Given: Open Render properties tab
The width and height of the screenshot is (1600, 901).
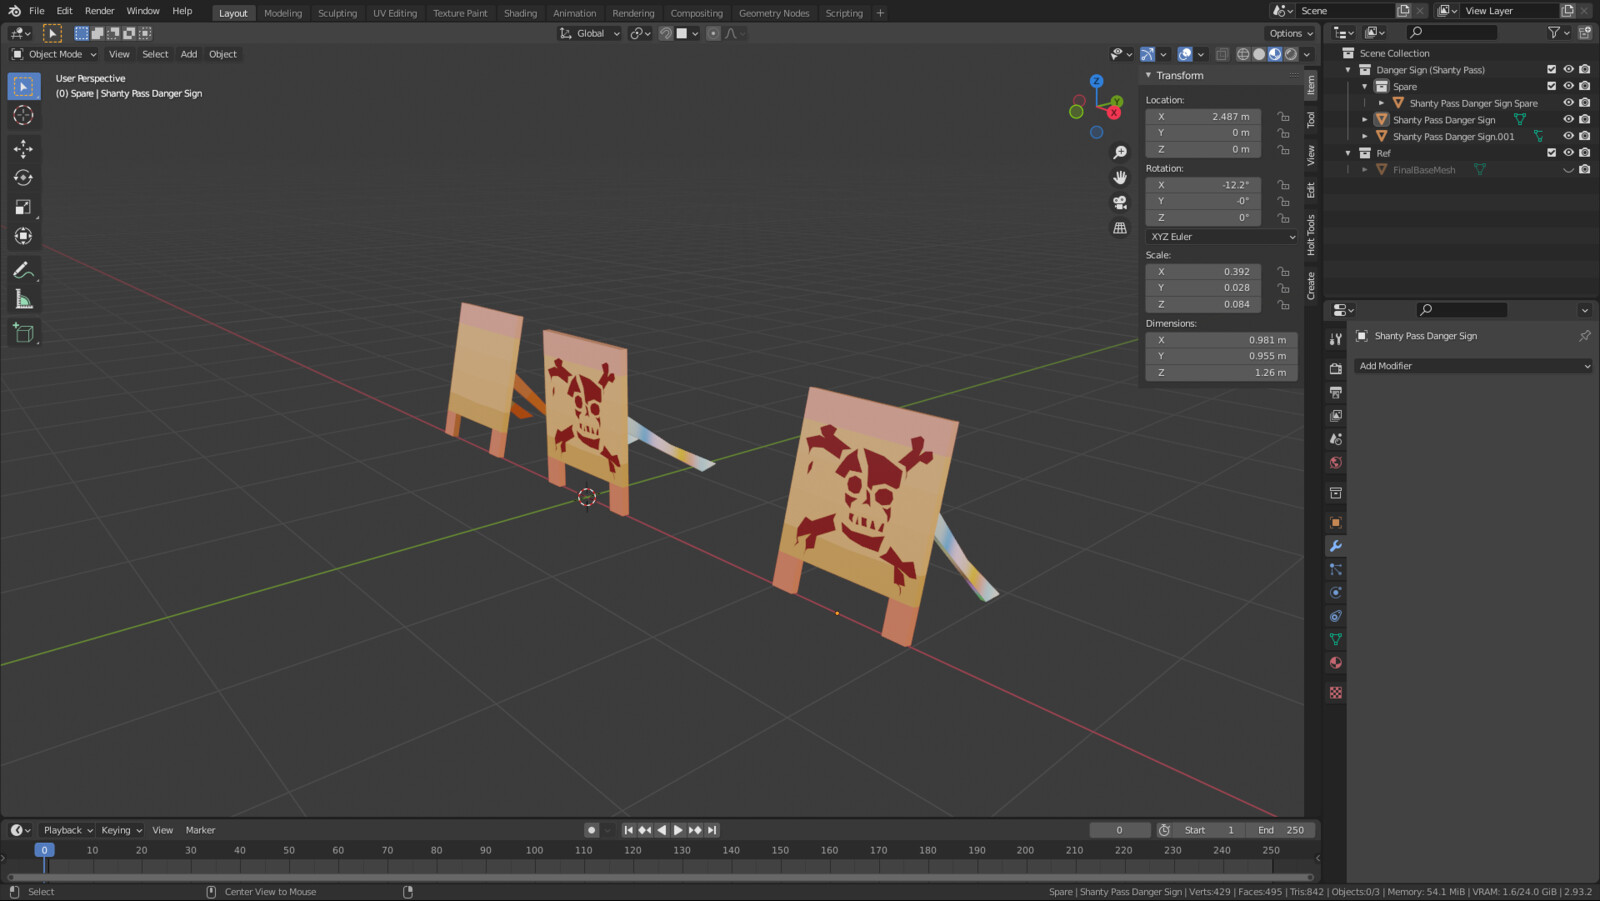Looking at the screenshot, I should tap(1335, 369).
